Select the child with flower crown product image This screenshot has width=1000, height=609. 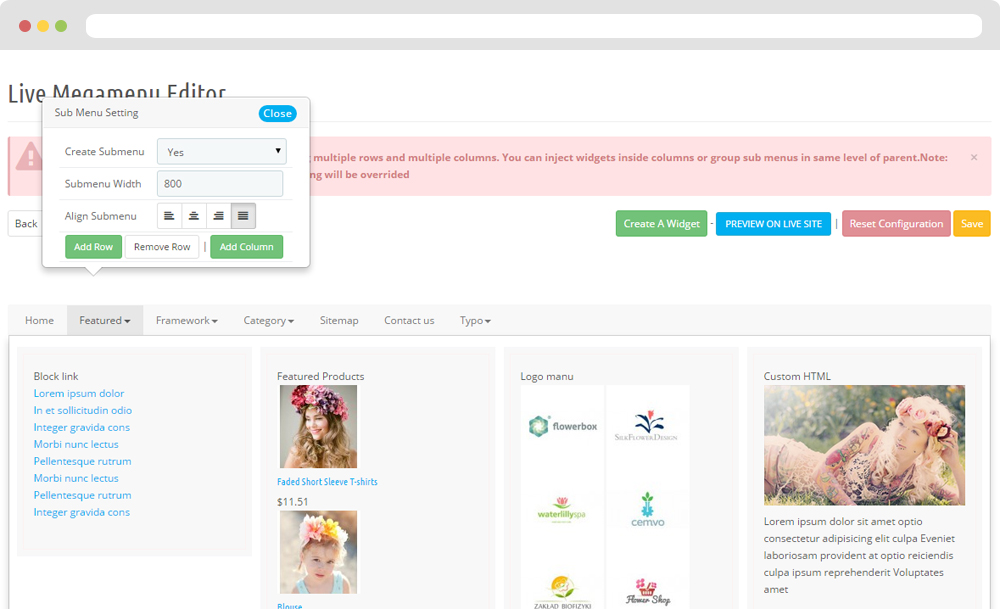318,552
